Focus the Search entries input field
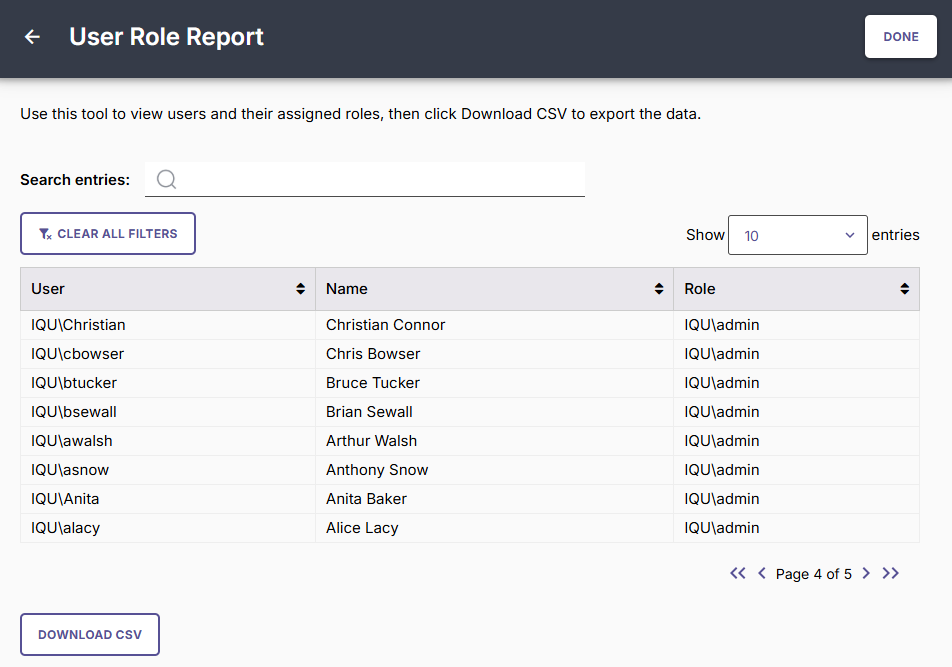 [365, 179]
